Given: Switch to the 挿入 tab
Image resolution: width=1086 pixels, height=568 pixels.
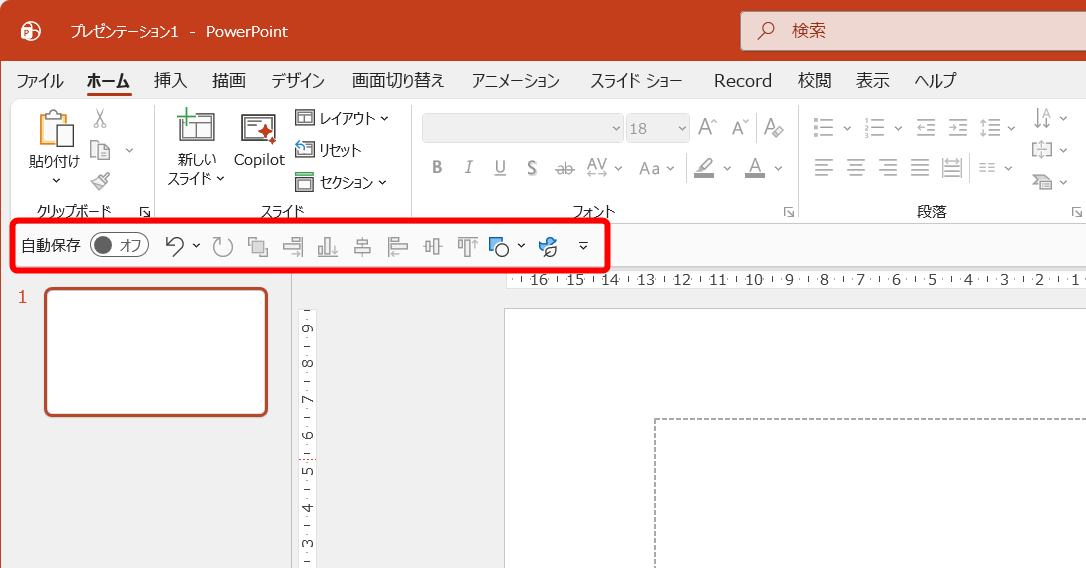Looking at the screenshot, I should (x=170, y=81).
